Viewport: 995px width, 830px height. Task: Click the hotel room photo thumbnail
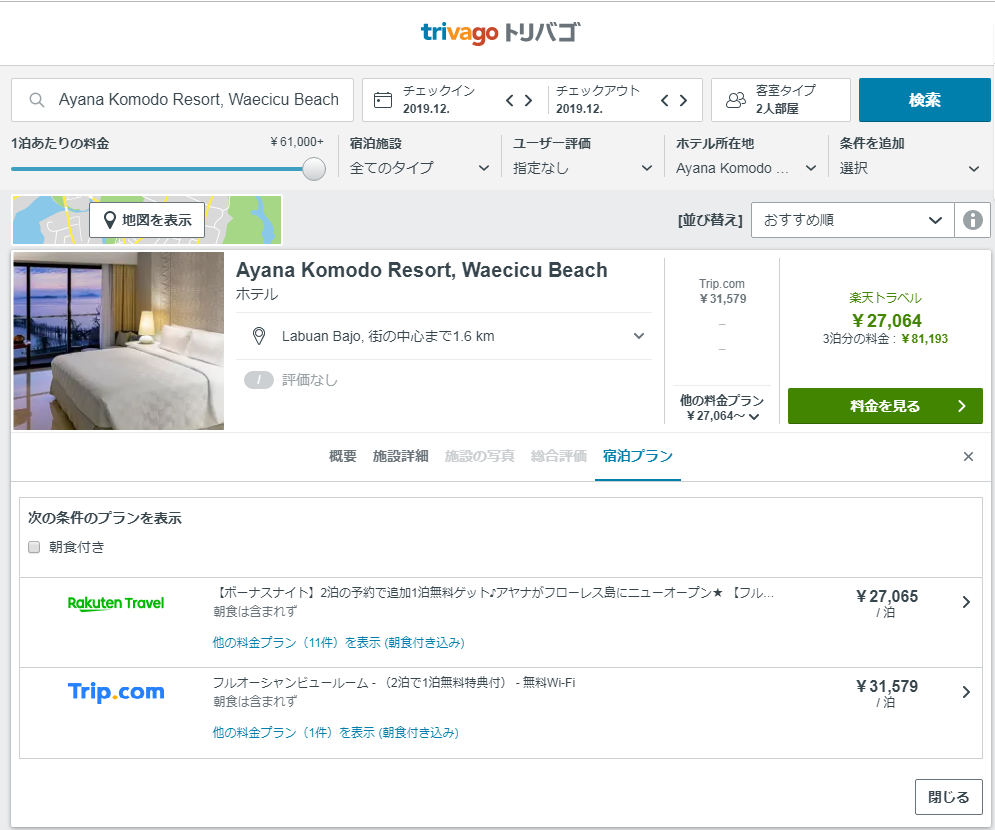[x=119, y=341]
